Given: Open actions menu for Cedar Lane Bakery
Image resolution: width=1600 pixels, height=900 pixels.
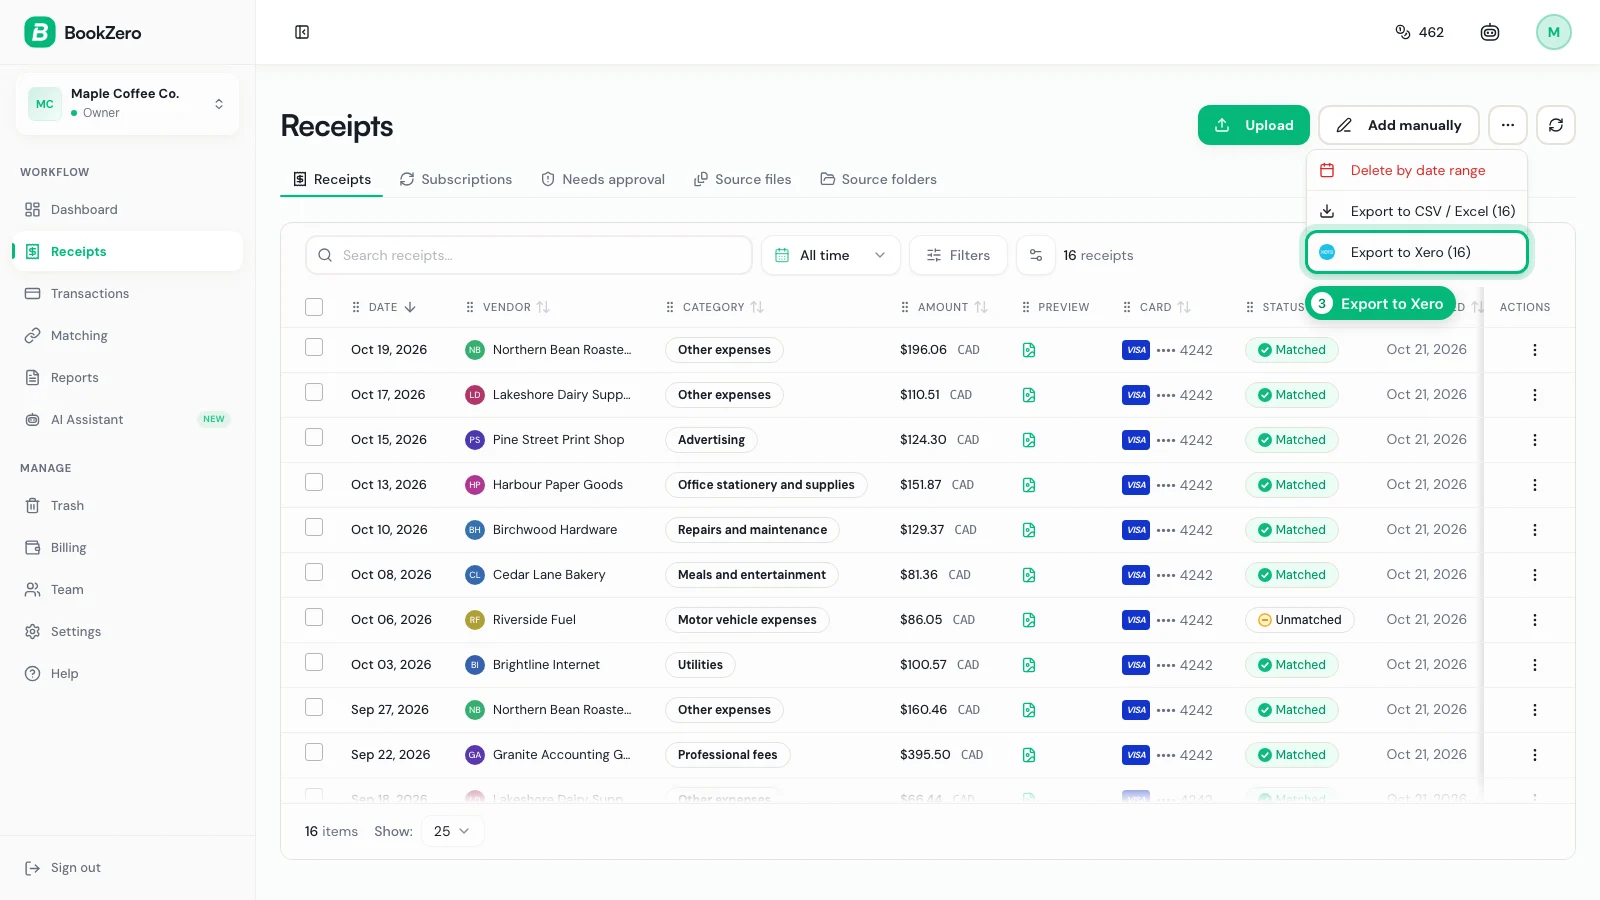Looking at the screenshot, I should (x=1534, y=575).
